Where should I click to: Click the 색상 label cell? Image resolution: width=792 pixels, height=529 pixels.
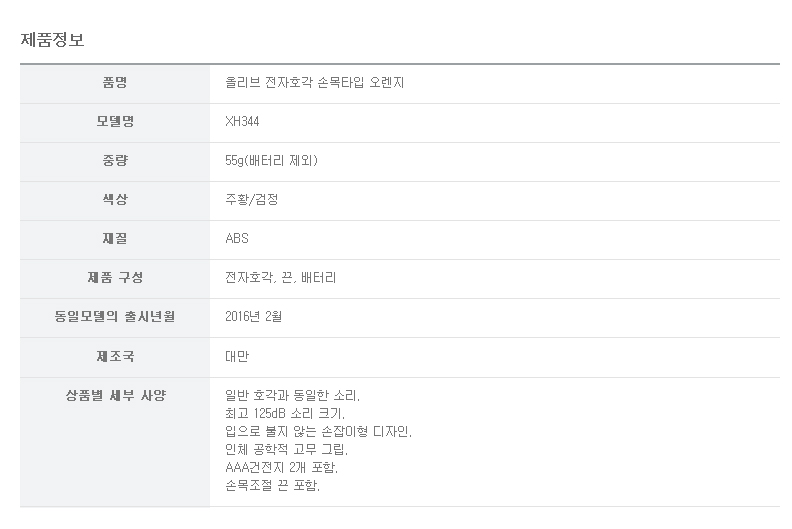point(115,199)
